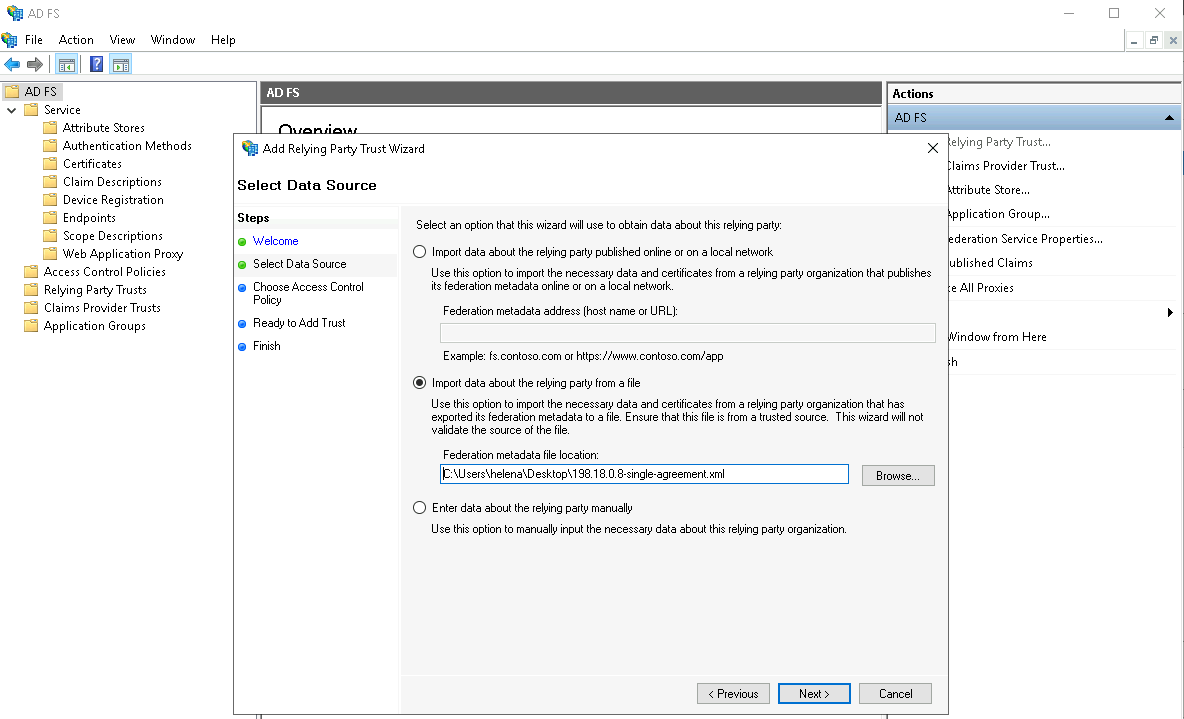Click the Relying Party Trusts folder icon
The width and height of the screenshot is (1184, 719).
point(32,290)
